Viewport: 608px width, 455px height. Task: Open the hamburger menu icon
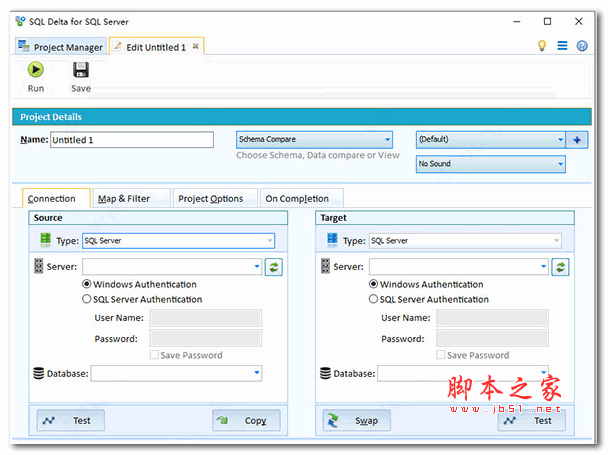562,46
